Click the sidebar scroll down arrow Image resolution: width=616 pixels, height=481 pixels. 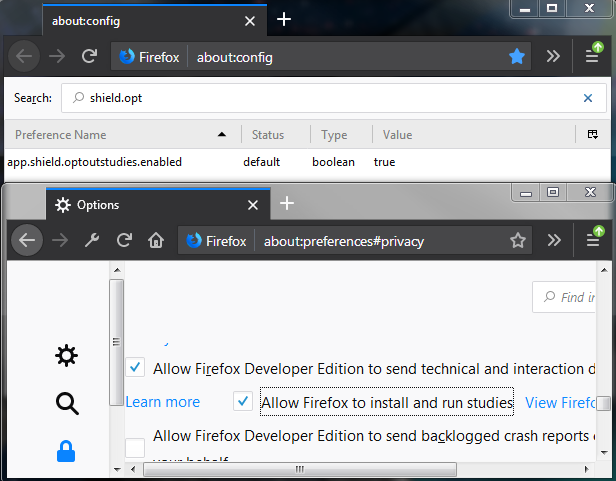click(117, 469)
